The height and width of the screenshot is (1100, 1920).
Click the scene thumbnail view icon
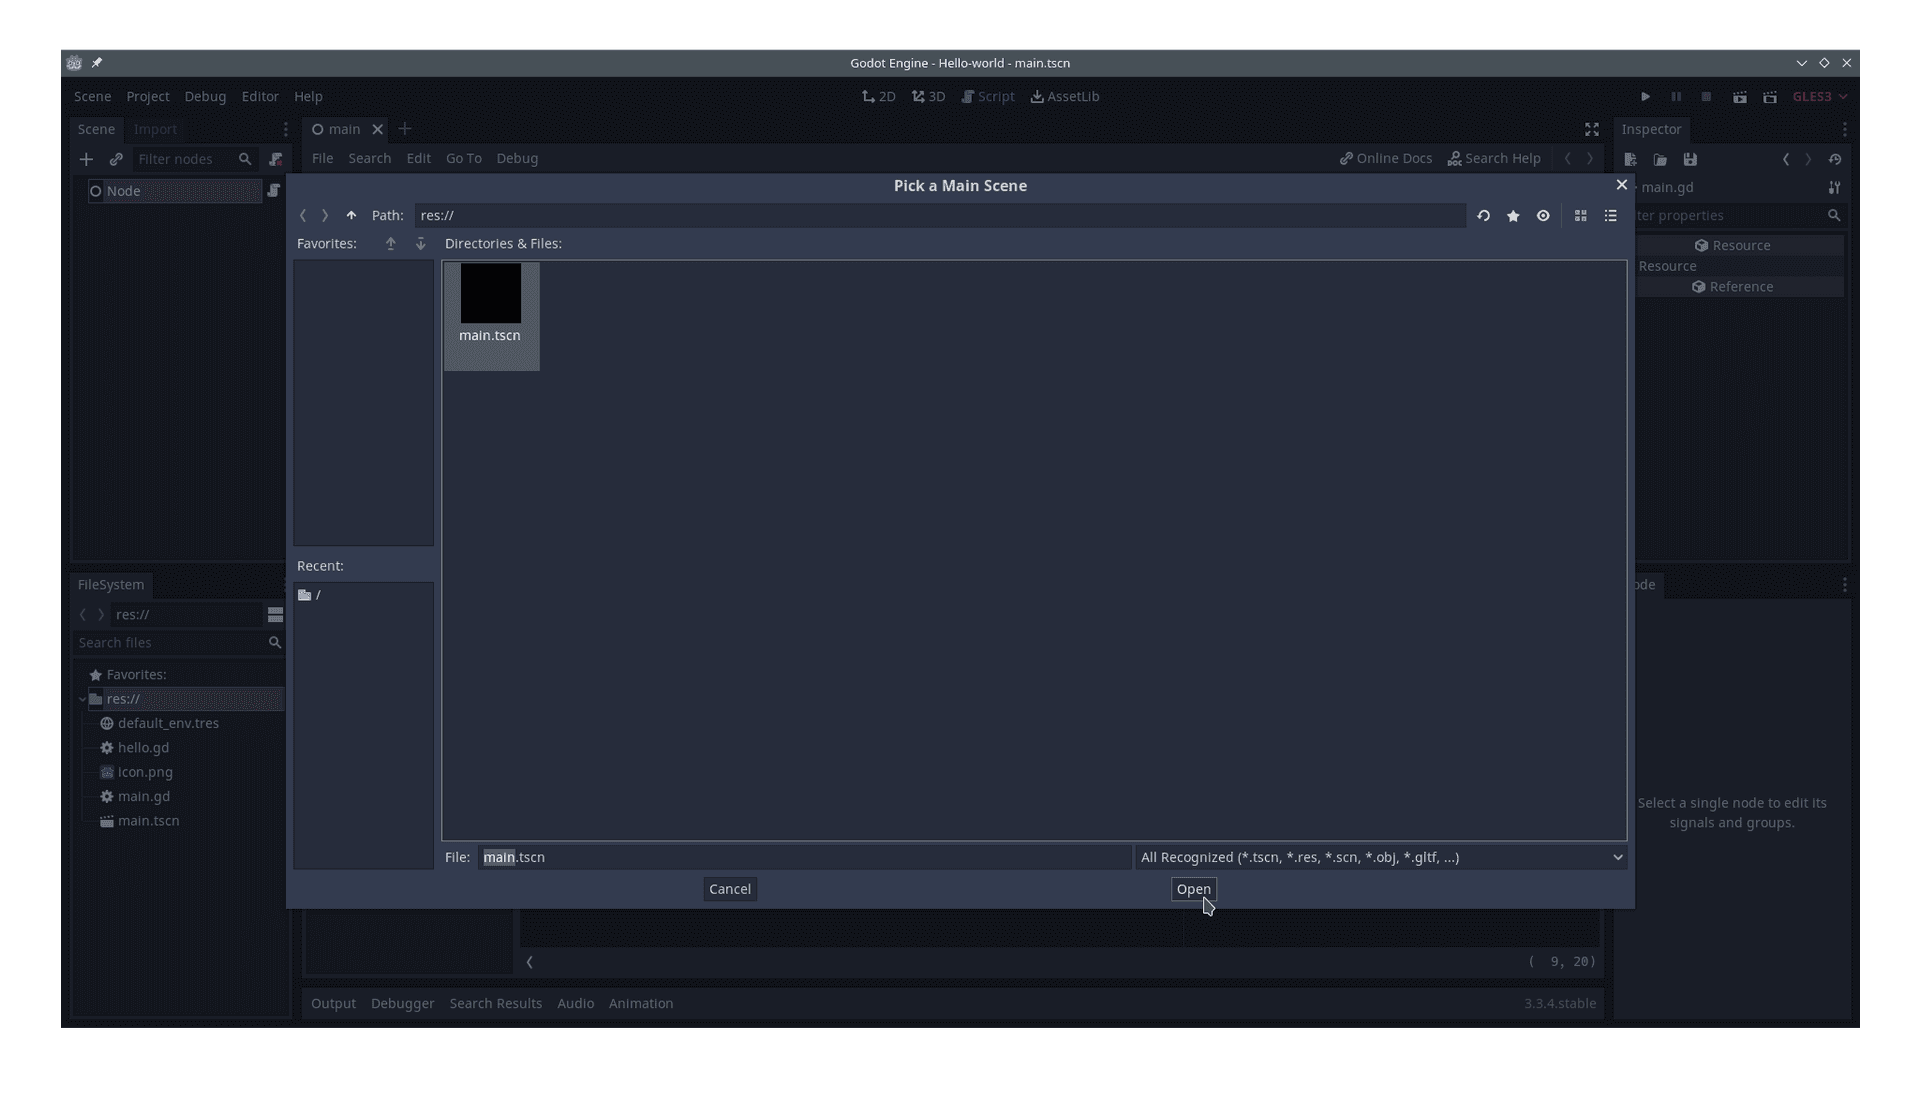pos(1581,215)
